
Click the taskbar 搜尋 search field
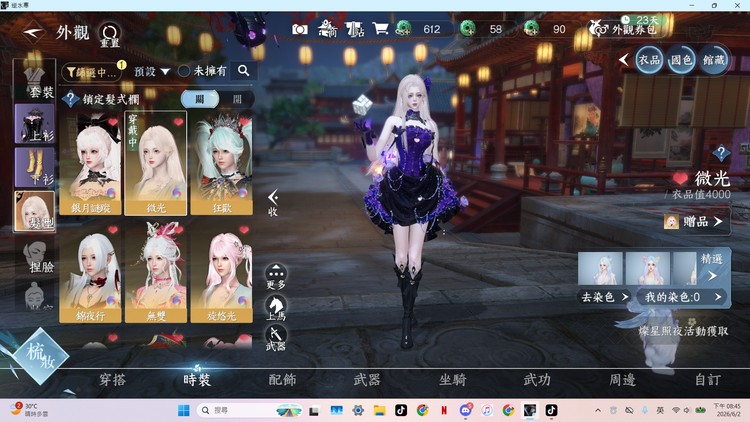[x=249, y=410]
